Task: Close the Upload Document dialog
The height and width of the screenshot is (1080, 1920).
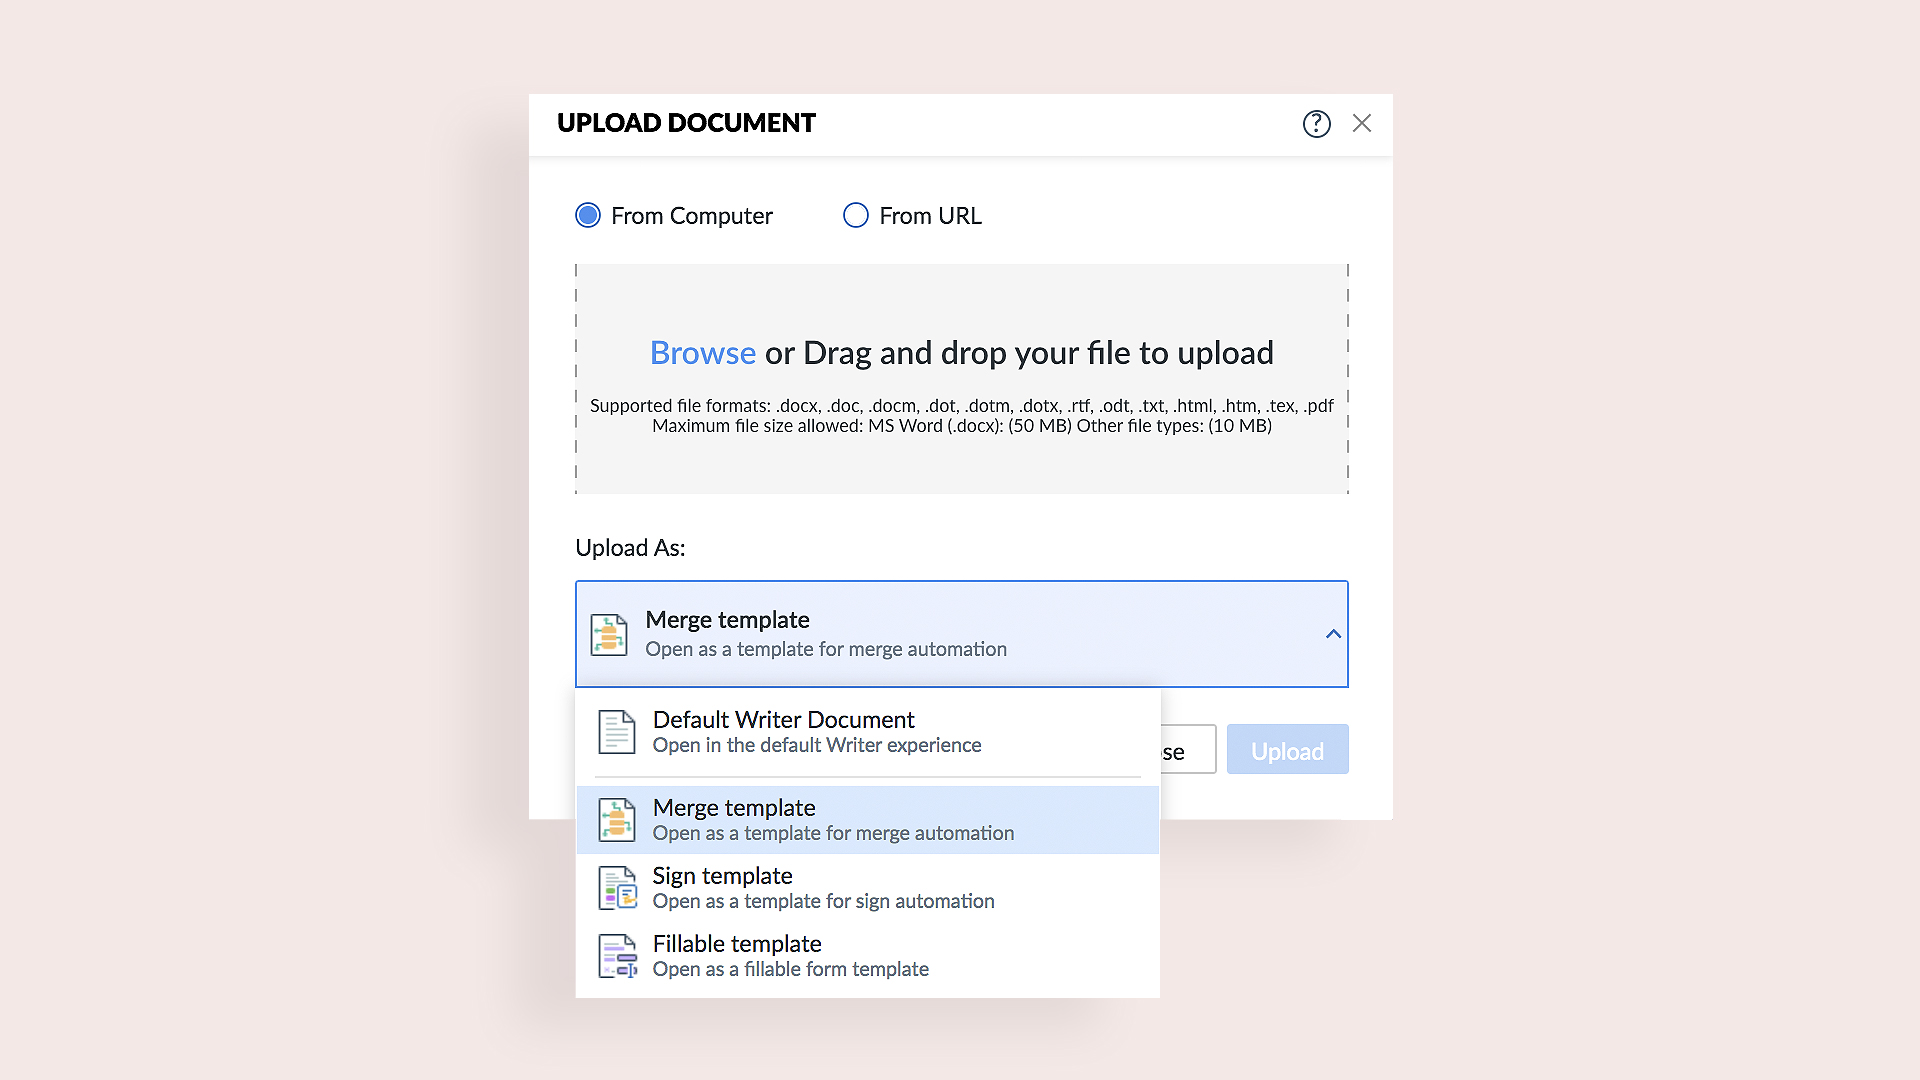Action: click(1361, 123)
